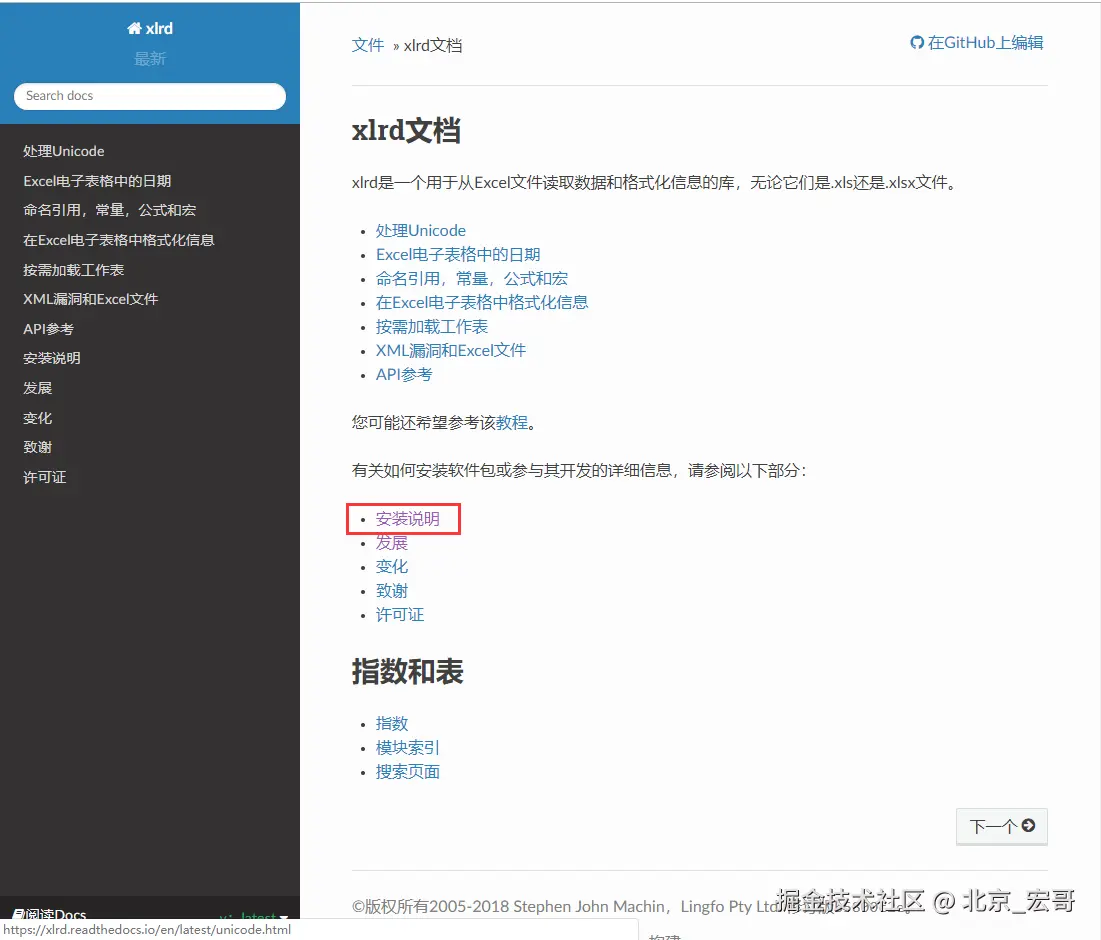Follow the highlighted 安装说明 content link
This screenshot has width=1101, height=940.
(408, 519)
